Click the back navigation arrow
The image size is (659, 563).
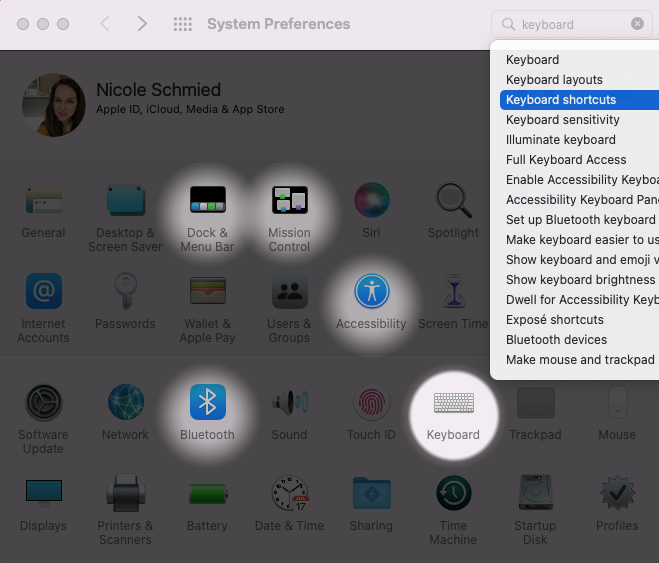click(x=105, y=24)
